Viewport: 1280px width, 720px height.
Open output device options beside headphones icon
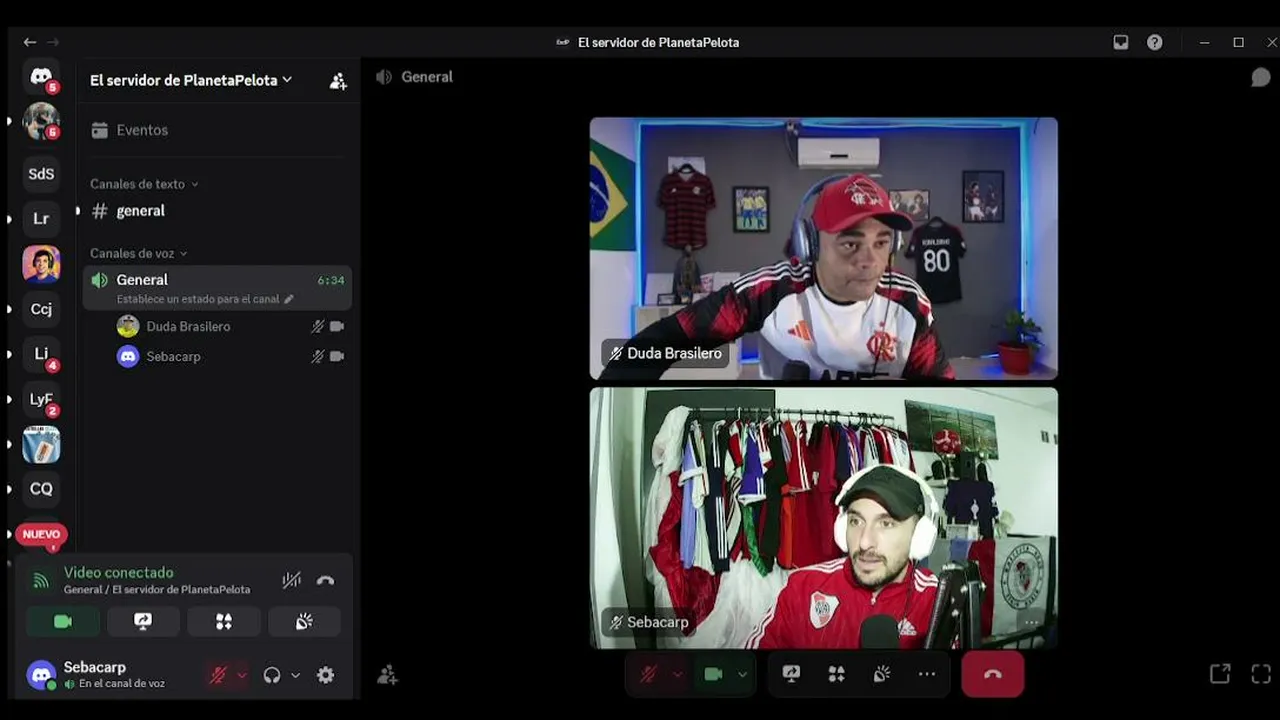[x=295, y=675]
